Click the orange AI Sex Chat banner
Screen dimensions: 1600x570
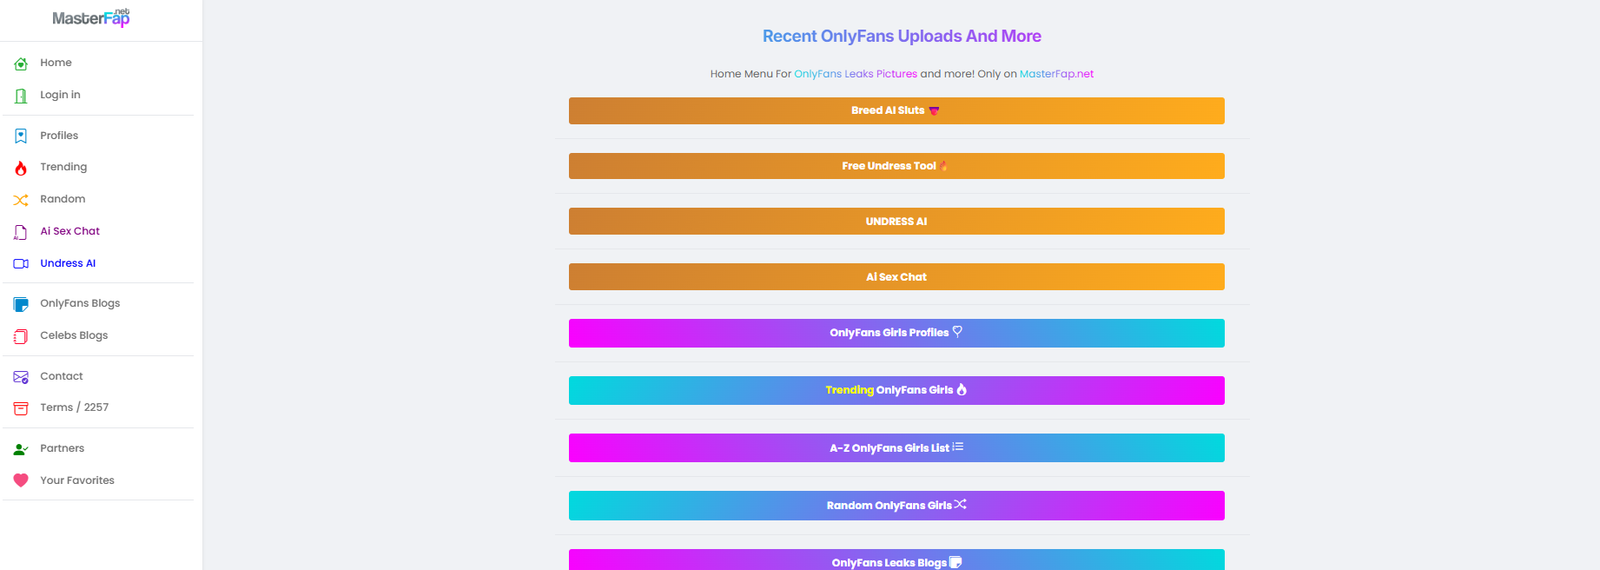tap(896, 277)
